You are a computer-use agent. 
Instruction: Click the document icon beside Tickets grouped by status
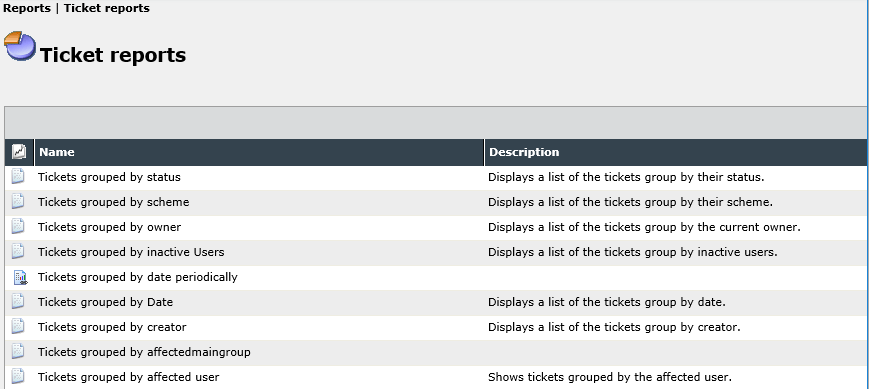(18, 177)
